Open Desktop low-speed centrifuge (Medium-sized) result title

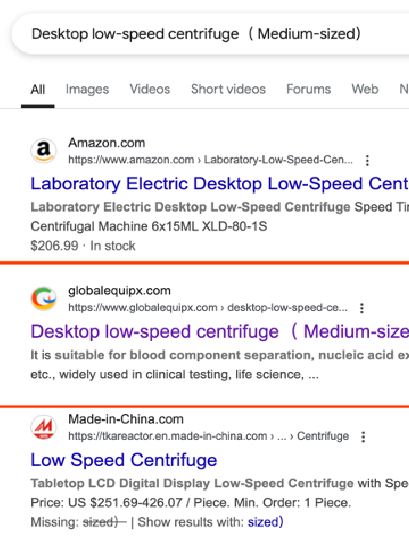220,332
